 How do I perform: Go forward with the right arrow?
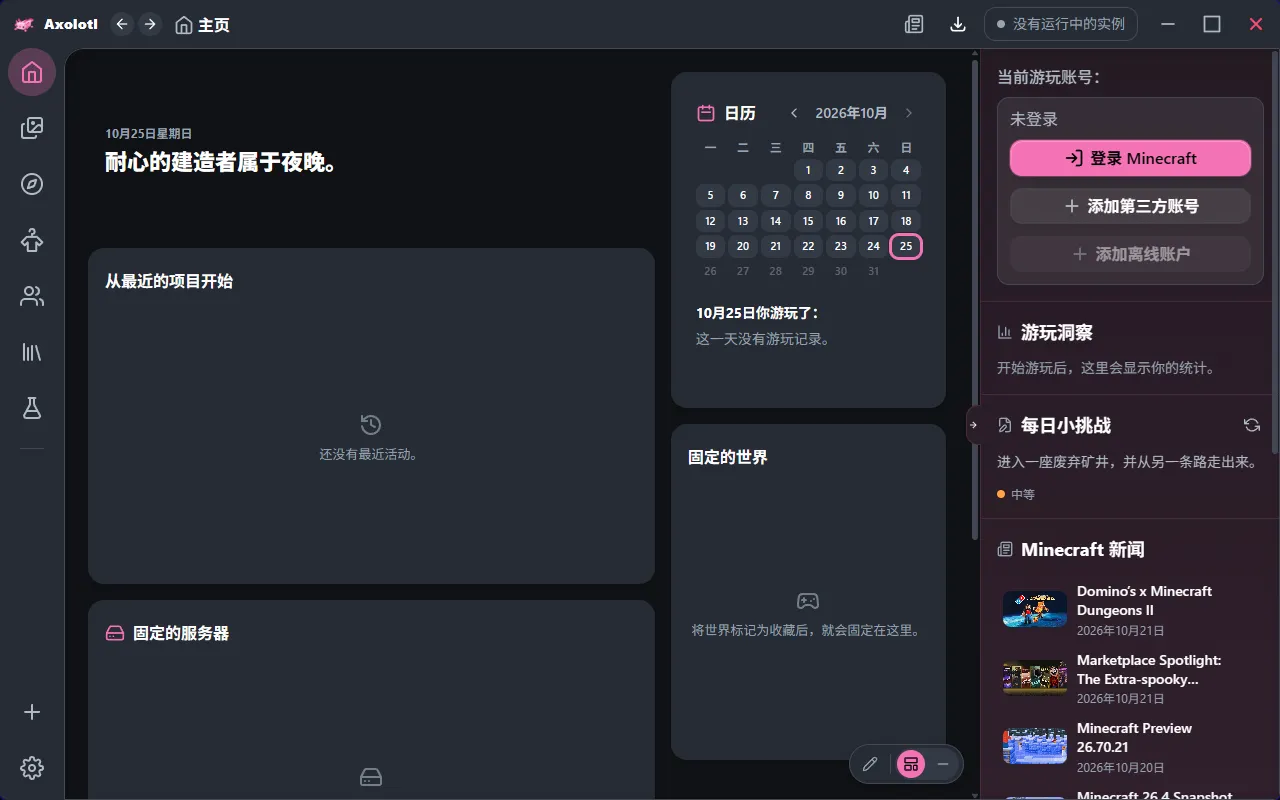point(150,24)
